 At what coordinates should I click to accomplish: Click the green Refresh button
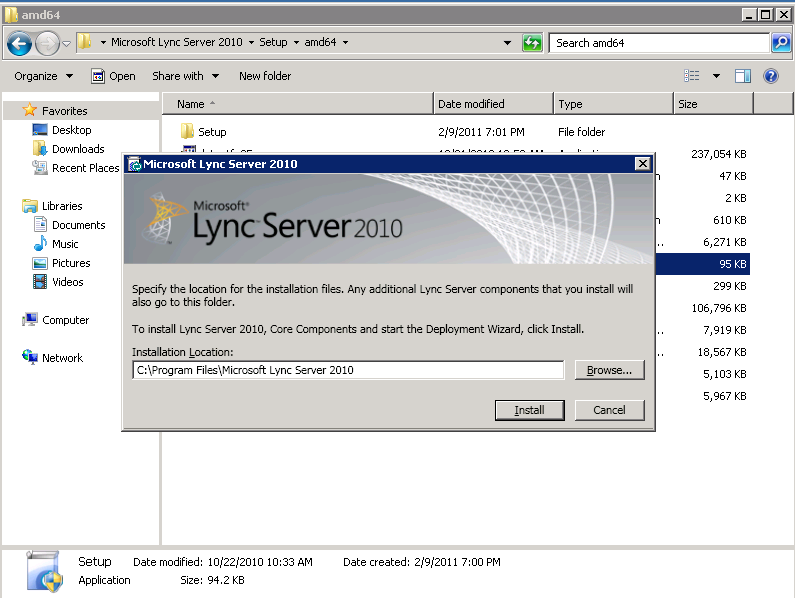tap(532, 43)
